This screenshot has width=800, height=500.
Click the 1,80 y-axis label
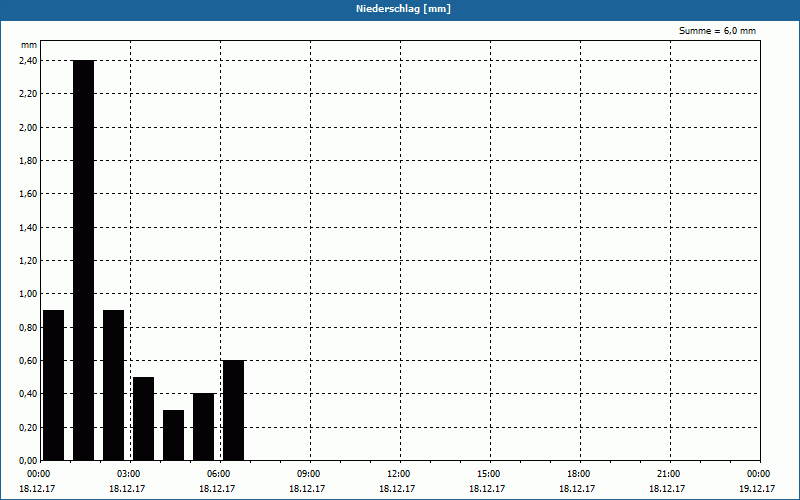point(28,161)
